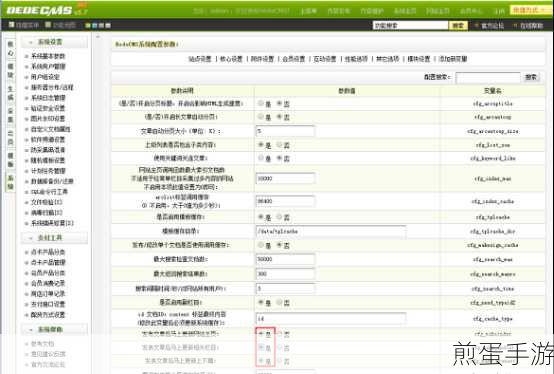Open 会员消费记录 in sidebar

pos(48,283)
